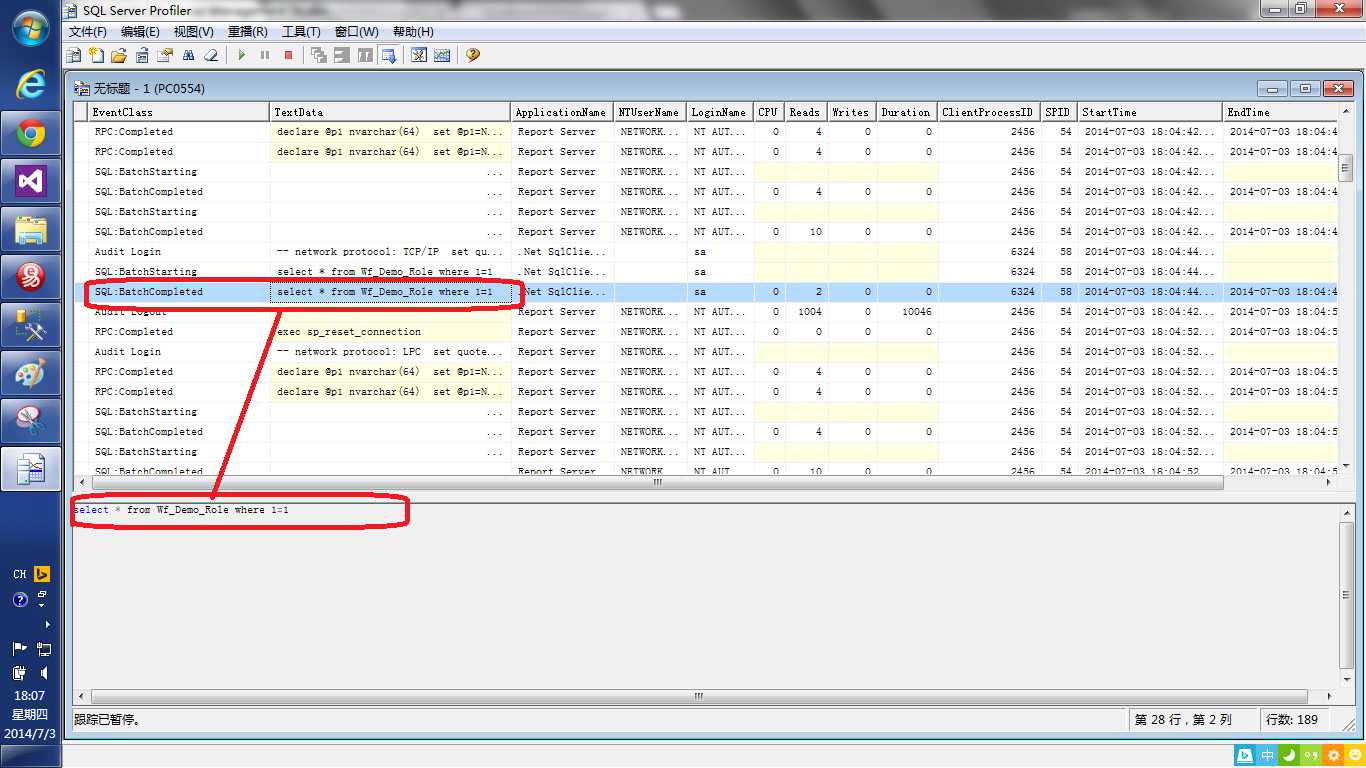Click the Reads value 1004
Viewport: 1366px width, 768px height.
coord(809,312)
